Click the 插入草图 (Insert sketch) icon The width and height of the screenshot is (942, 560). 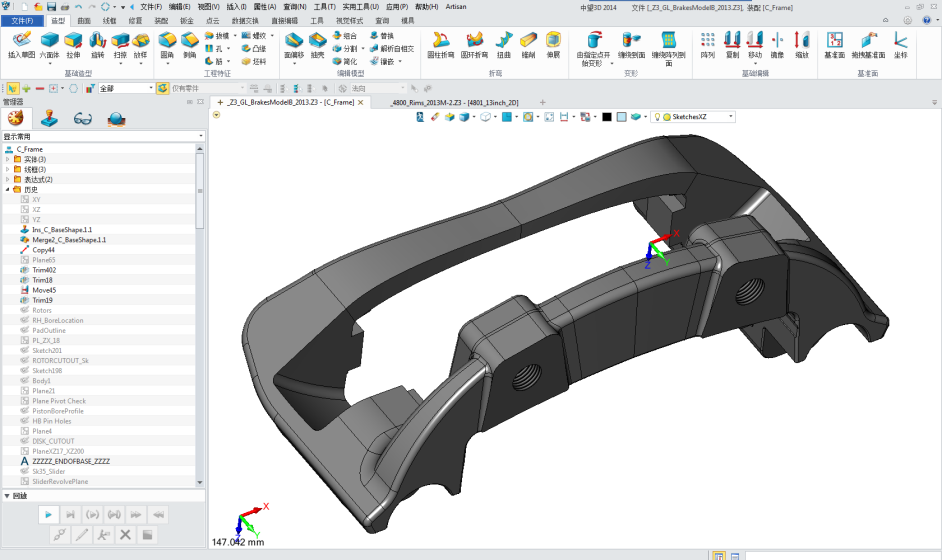(20, 44)
